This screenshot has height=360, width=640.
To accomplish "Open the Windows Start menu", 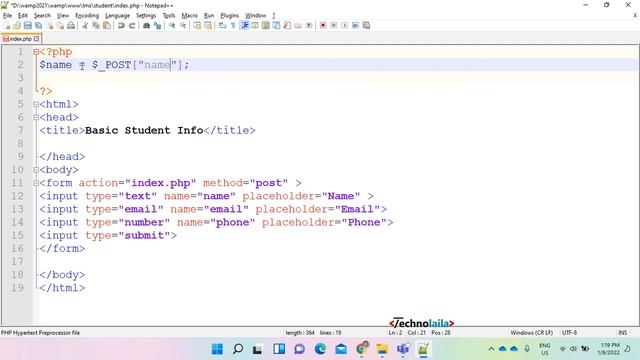I will point(217,349).
